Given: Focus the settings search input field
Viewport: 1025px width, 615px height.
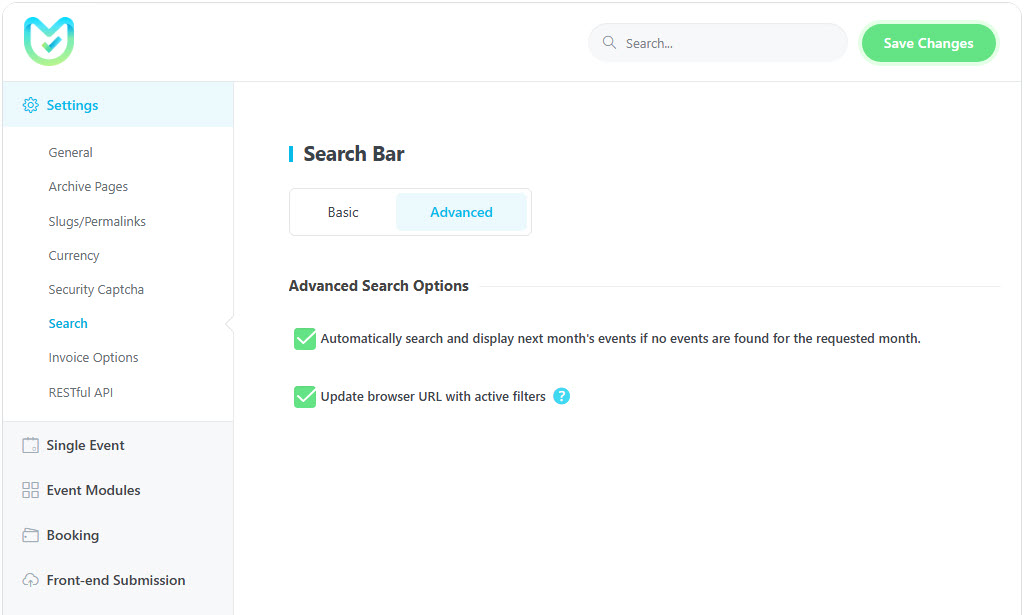Looking at the screenshot, I should click(730, 43).
